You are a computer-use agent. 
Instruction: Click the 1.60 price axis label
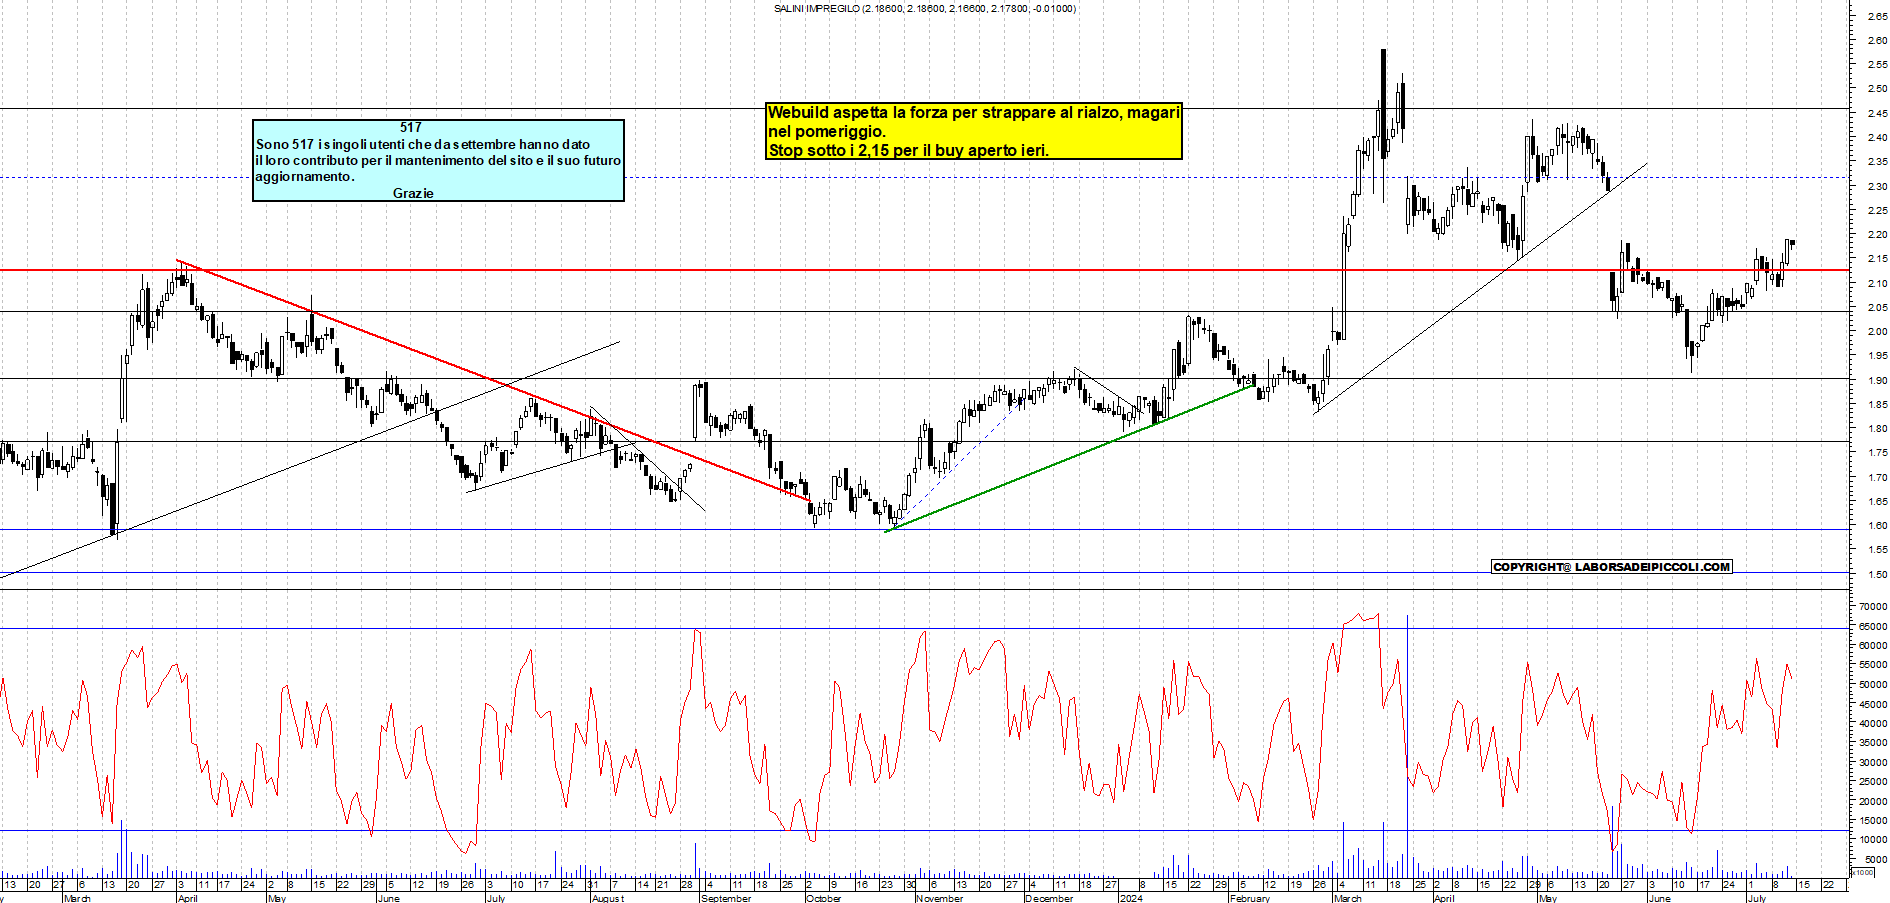coord(1877,526)
